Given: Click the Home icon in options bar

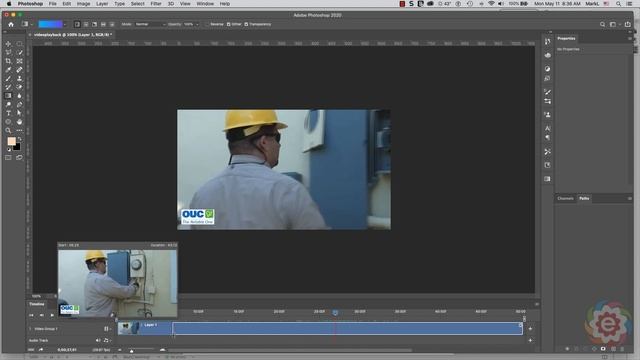Looking at the screenshot, I should tap(11, 24).
